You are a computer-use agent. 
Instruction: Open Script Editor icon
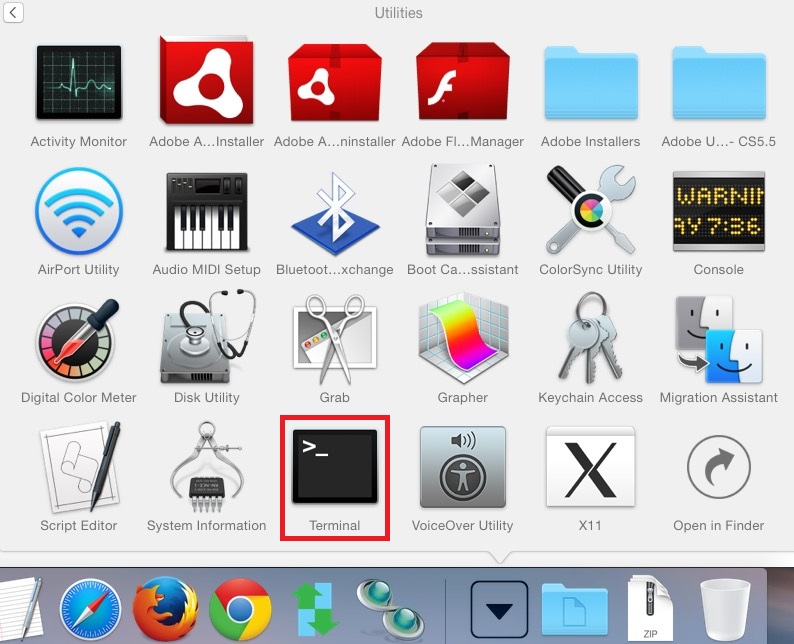[80, 467]
